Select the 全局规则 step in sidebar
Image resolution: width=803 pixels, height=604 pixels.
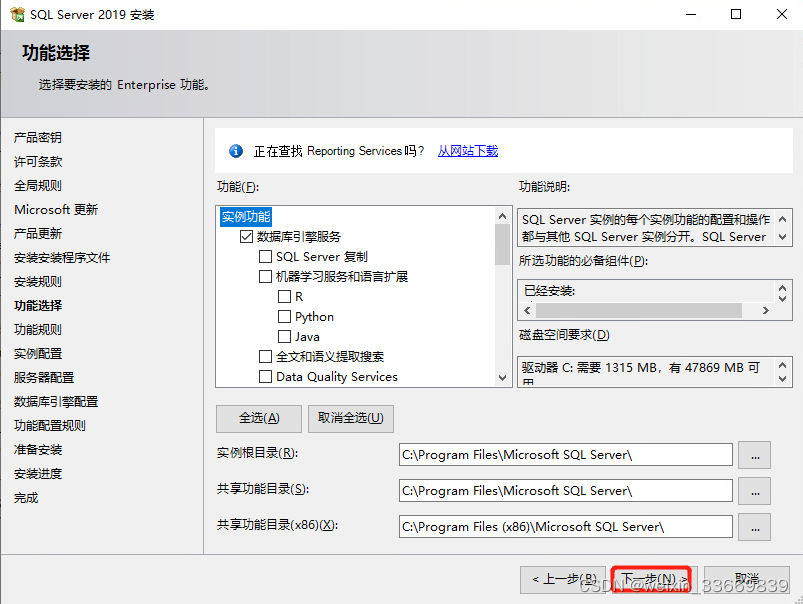pos(38,185)
